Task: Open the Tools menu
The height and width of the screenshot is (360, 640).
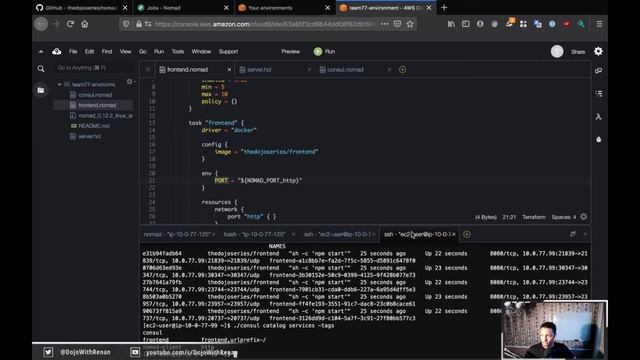Action: pyautogui.click(x=178, y=51)
